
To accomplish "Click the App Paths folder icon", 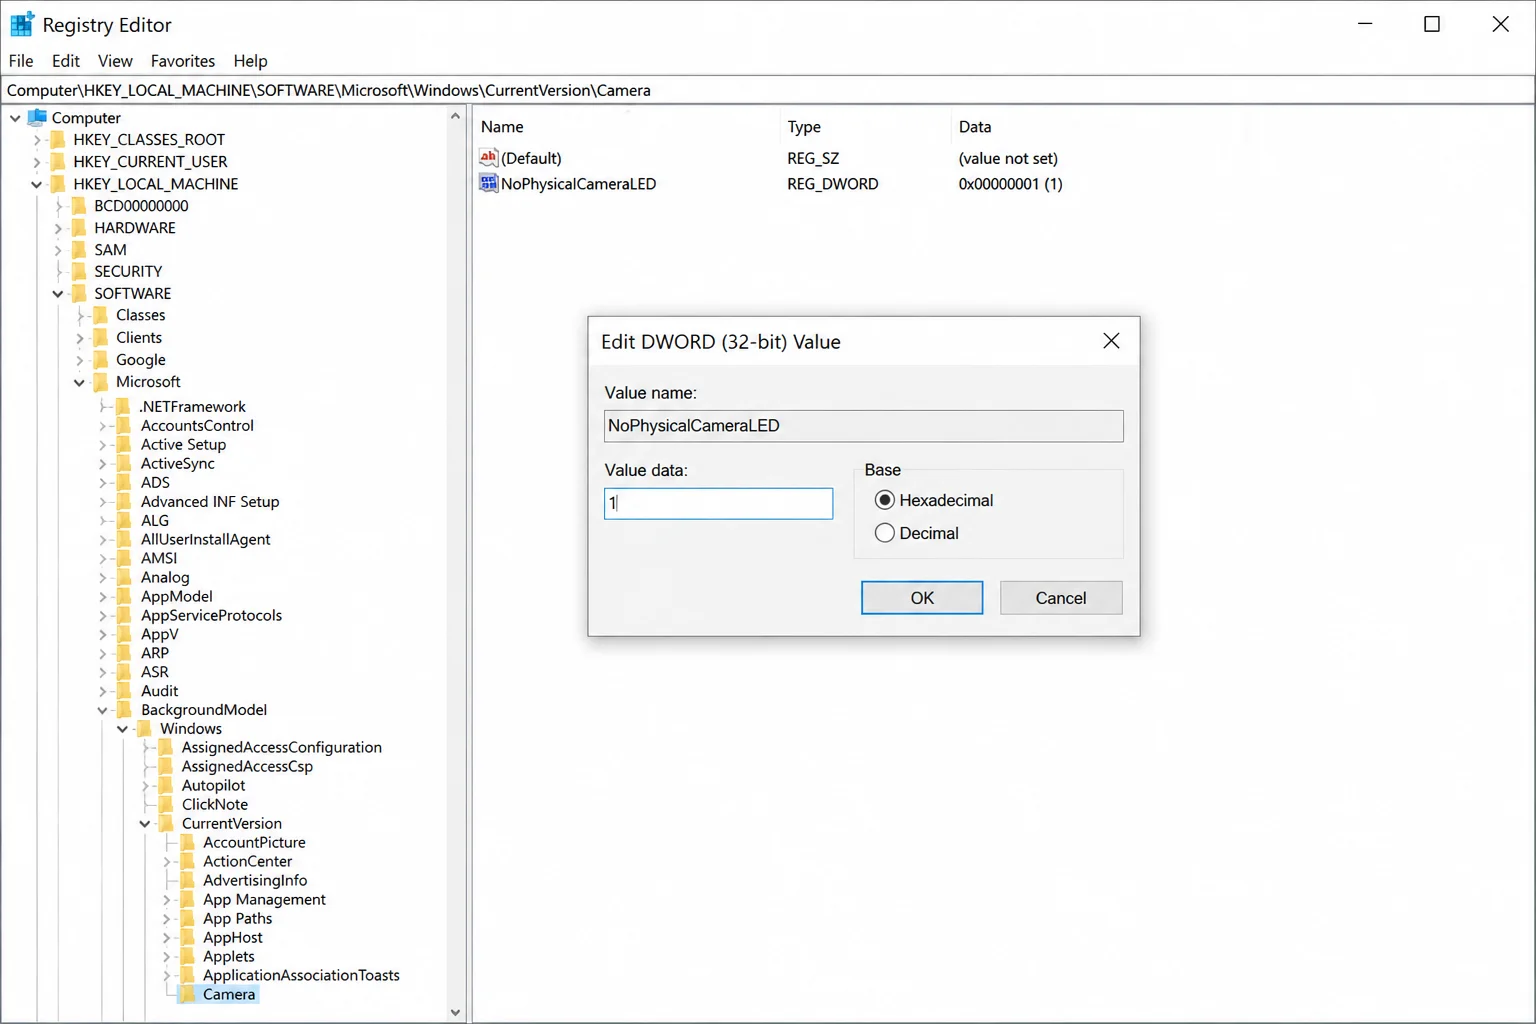I will pyautogui.click(x=187, y=918).
